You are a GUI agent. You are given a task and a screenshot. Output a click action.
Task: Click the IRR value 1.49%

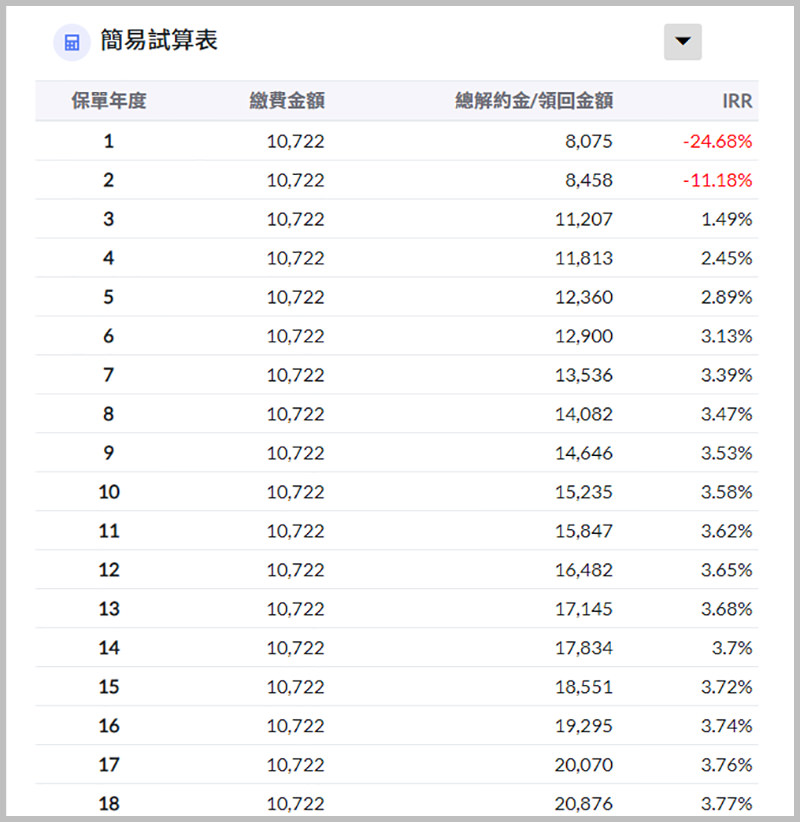(x=727, y=219)
